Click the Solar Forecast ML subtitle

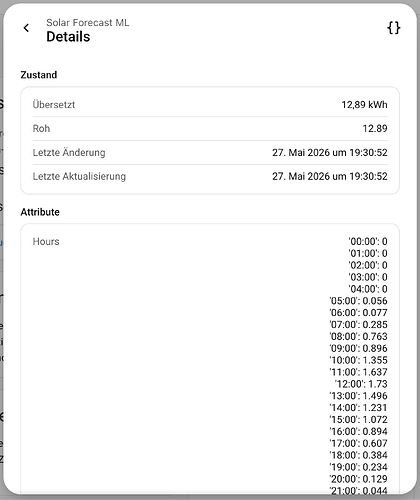tap(88, 23)
